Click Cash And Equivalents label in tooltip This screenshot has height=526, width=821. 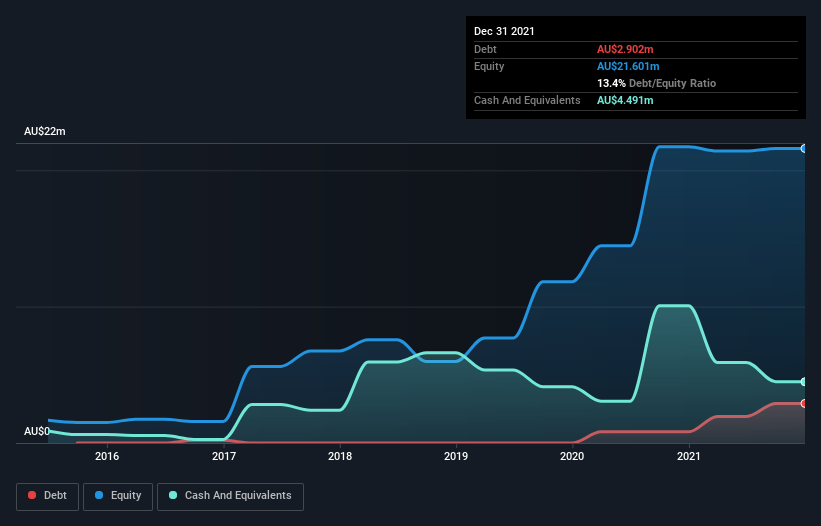click(527, 100)
